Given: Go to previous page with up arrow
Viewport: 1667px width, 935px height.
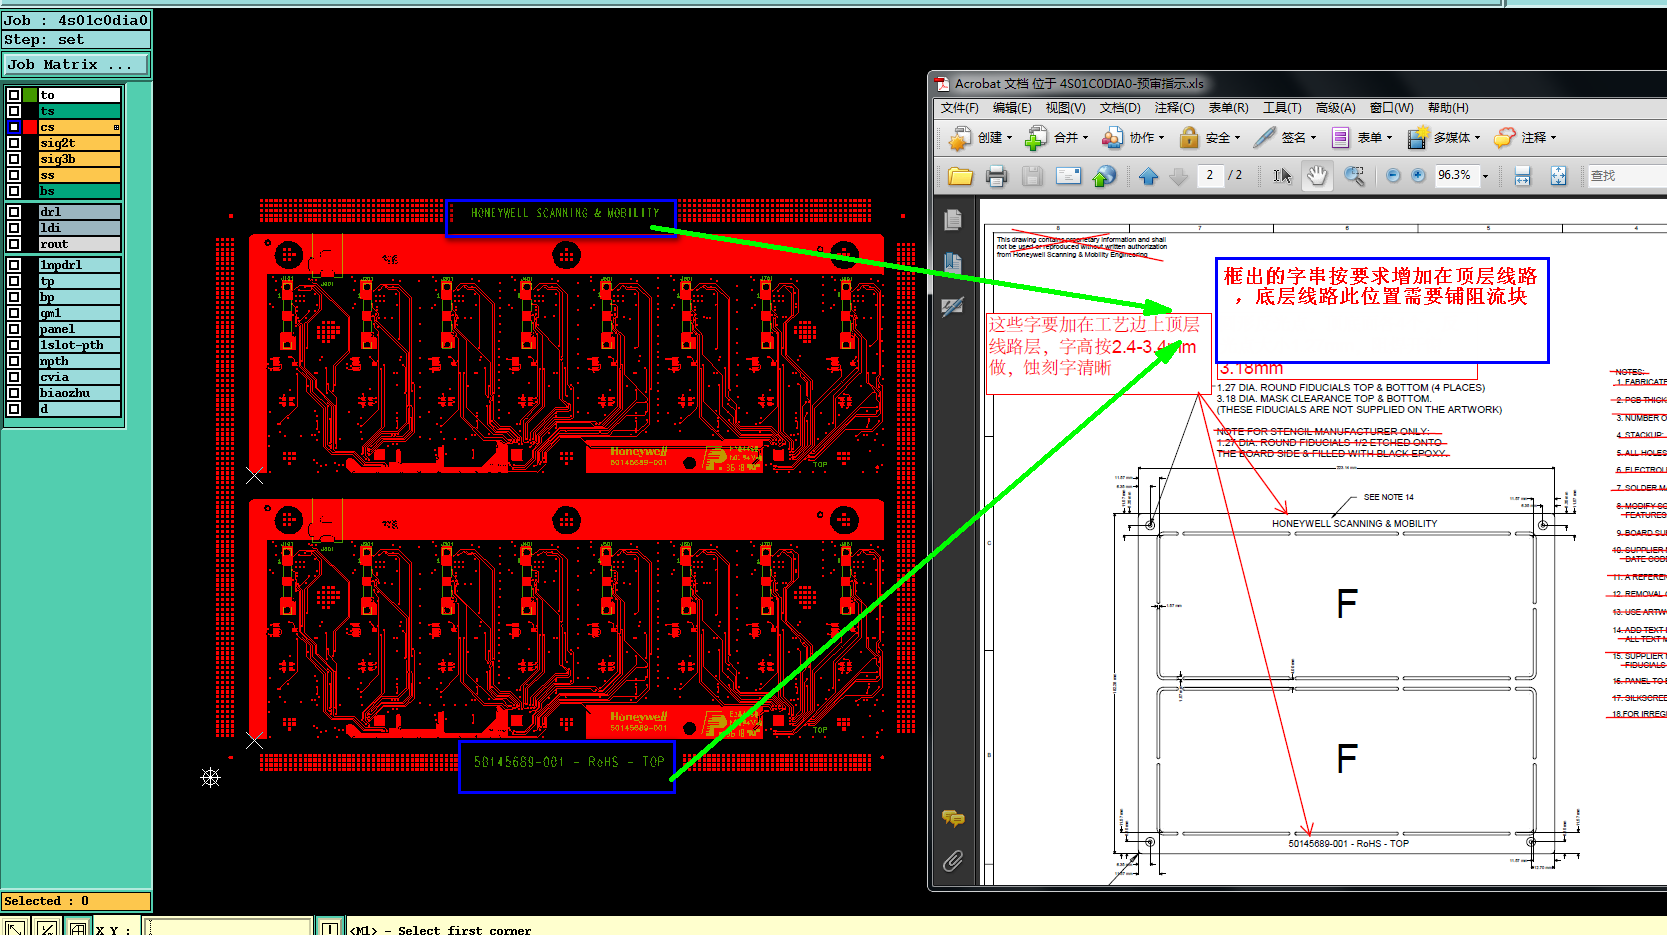Looking at the screenshot, I should pos(1148,176).
